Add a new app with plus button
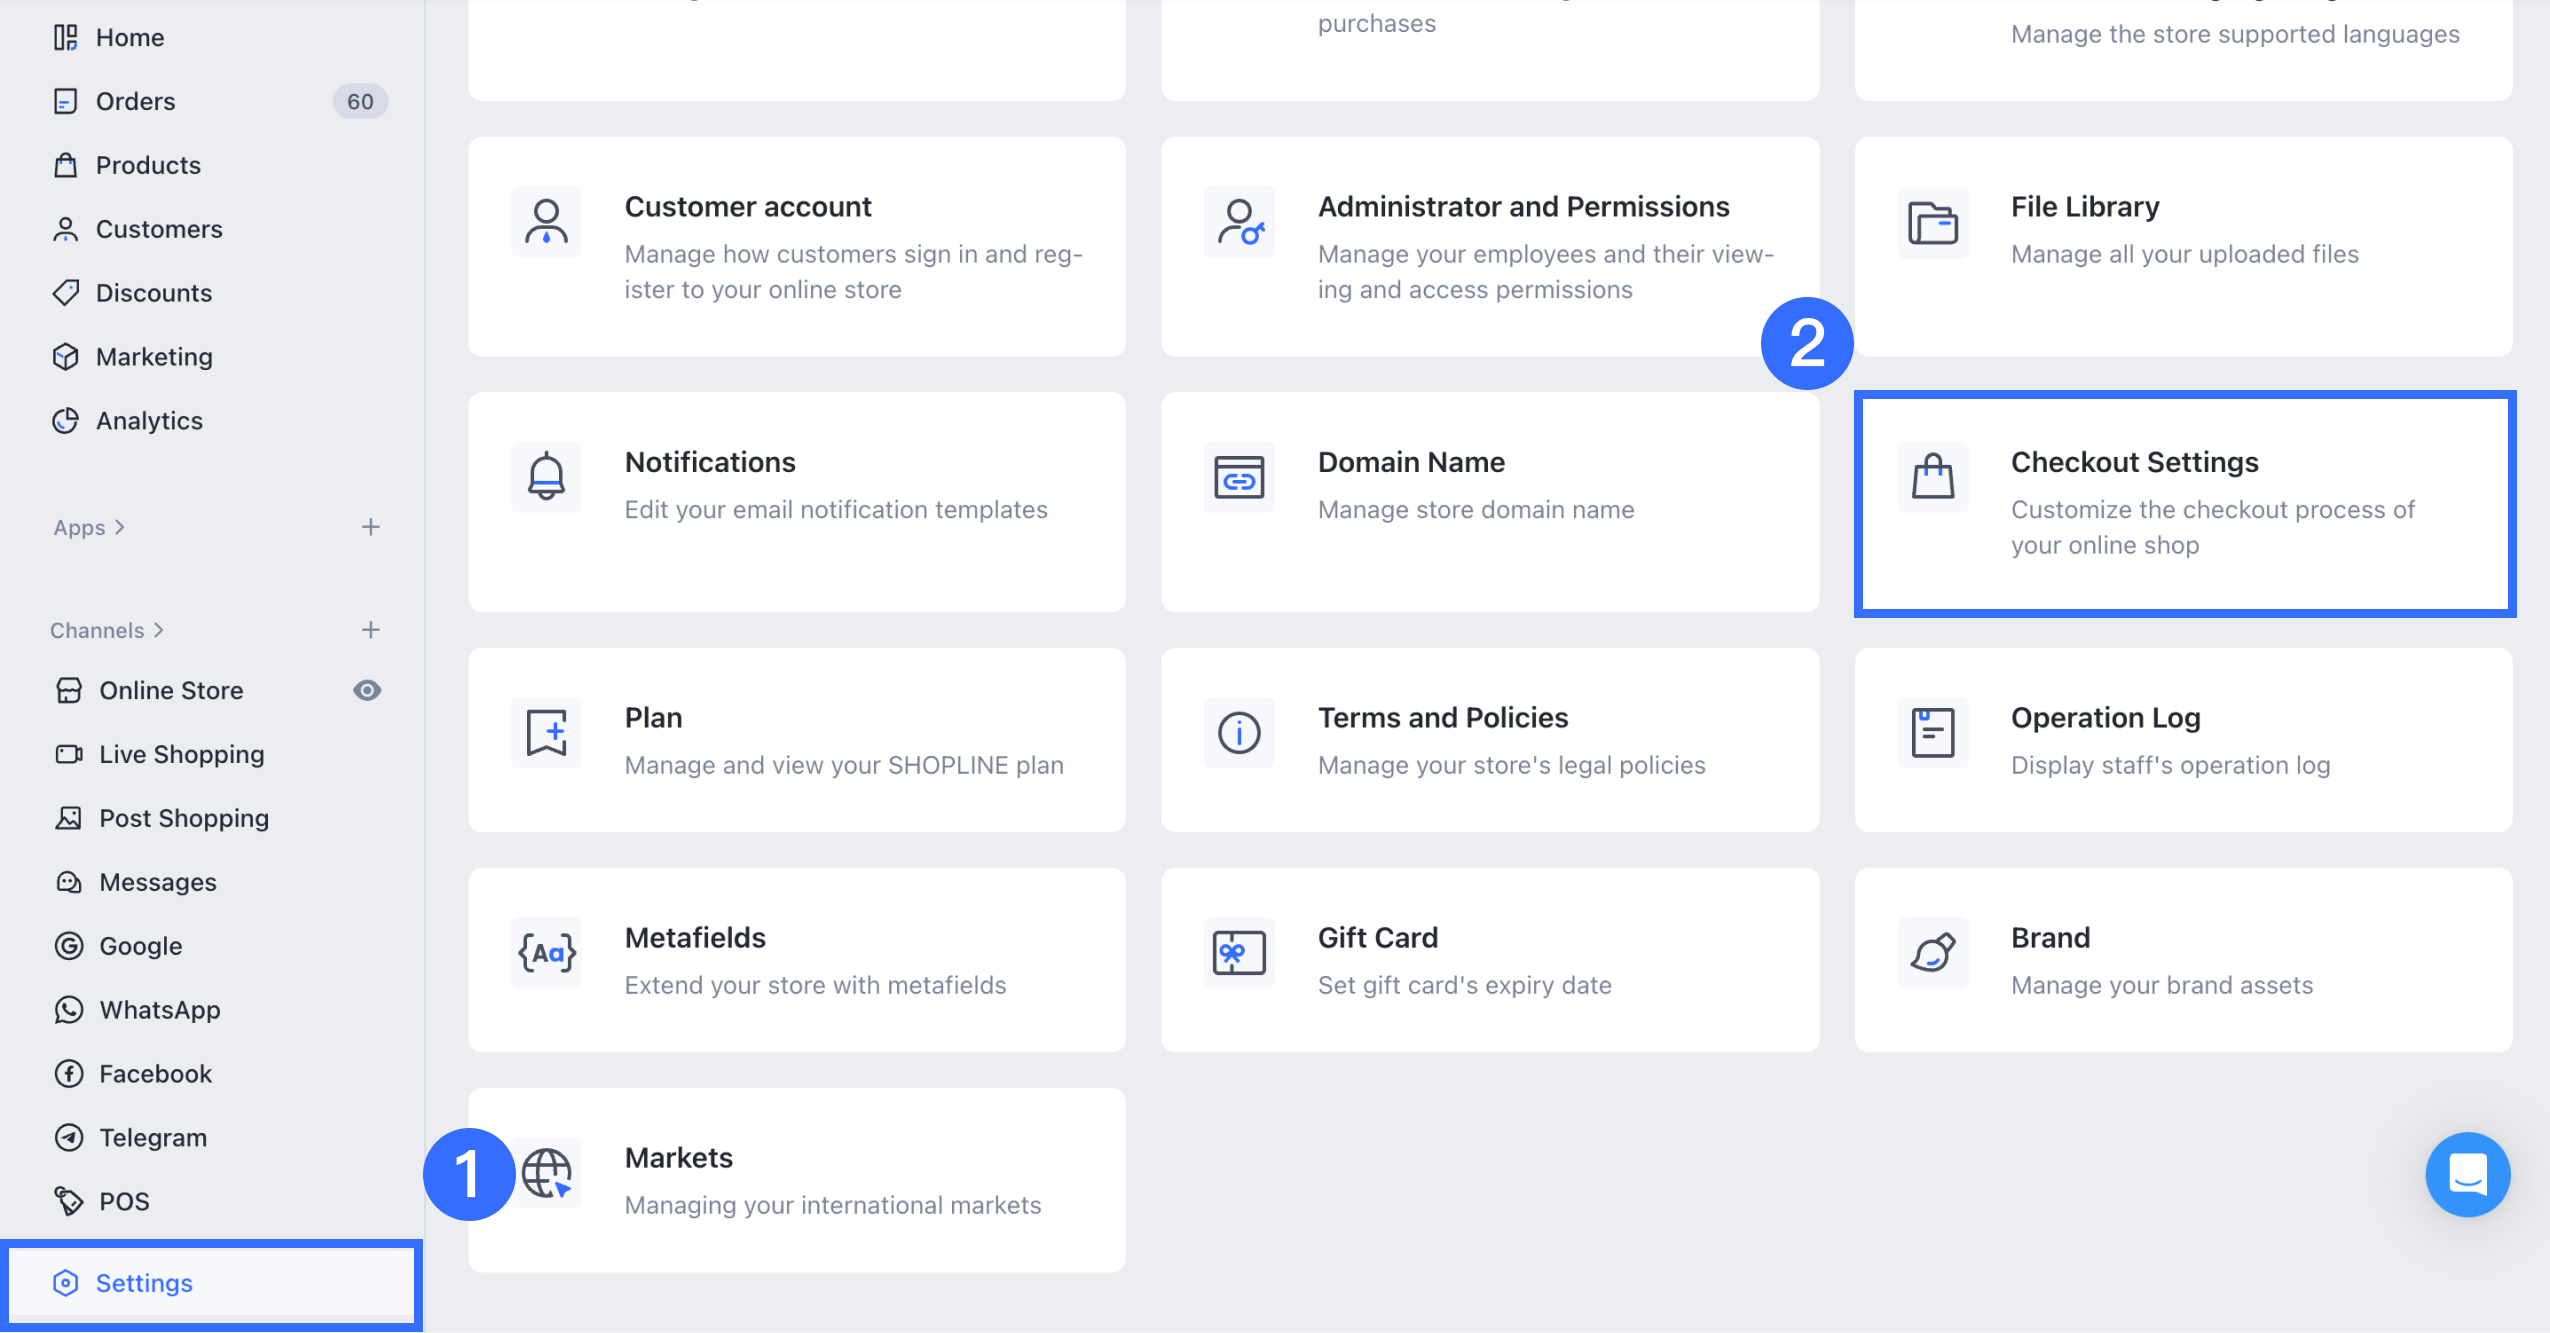The image size is (2550, 1333). [370, 527]
